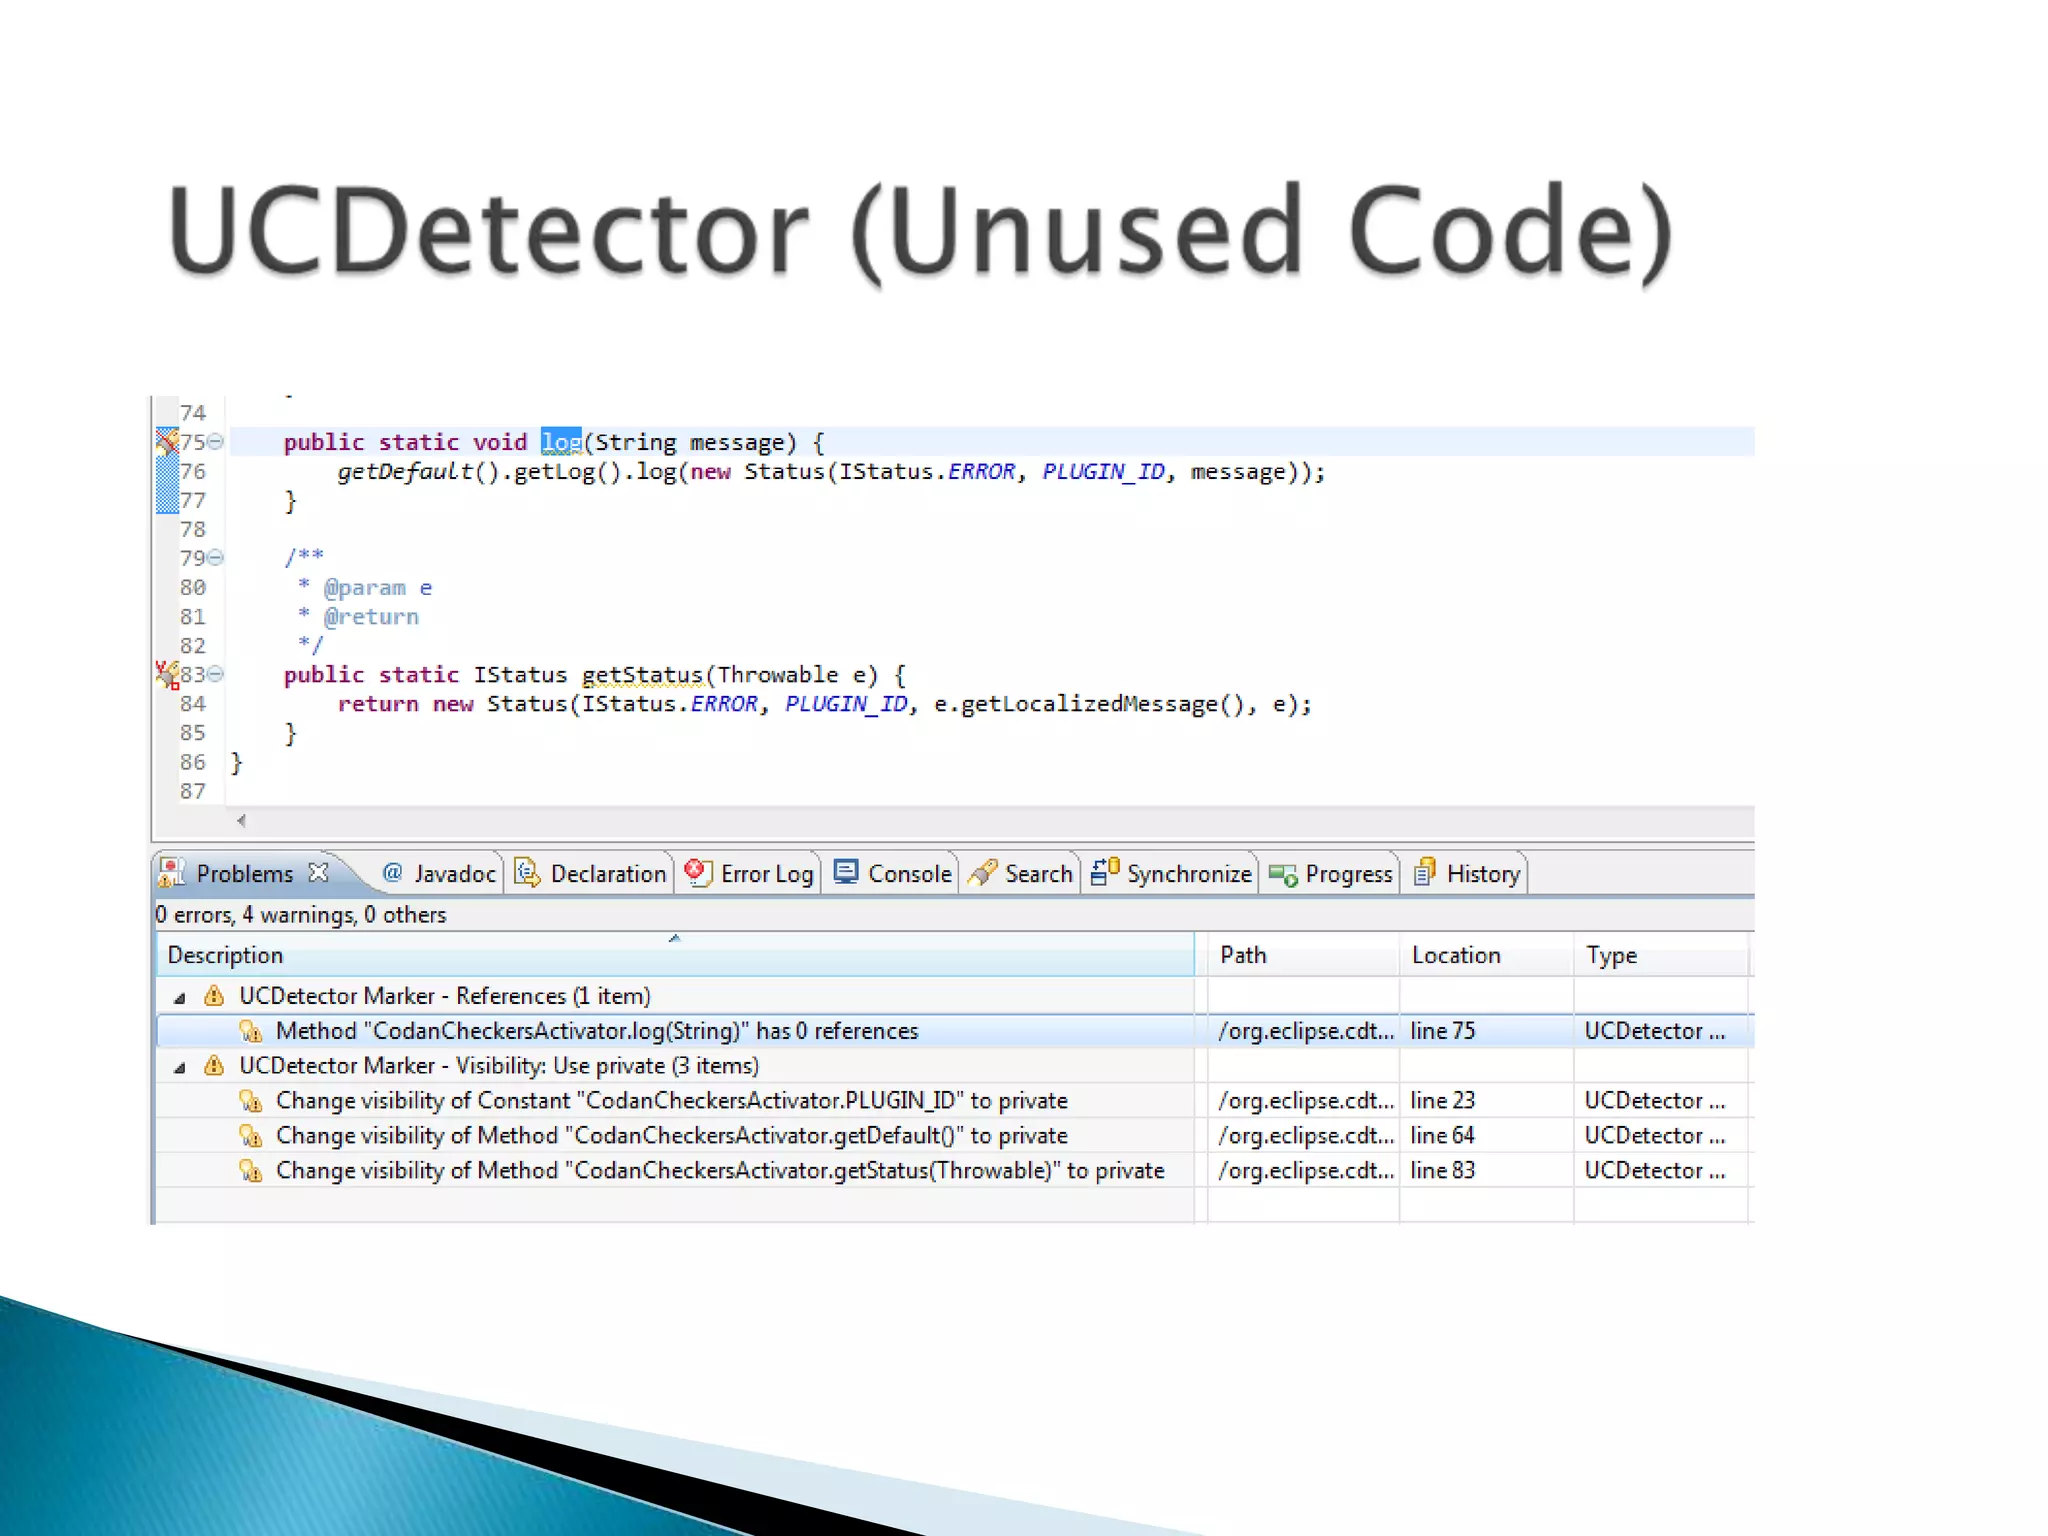
Task: Collapse the getStatus fold on line 83
Action: (215, 675)
